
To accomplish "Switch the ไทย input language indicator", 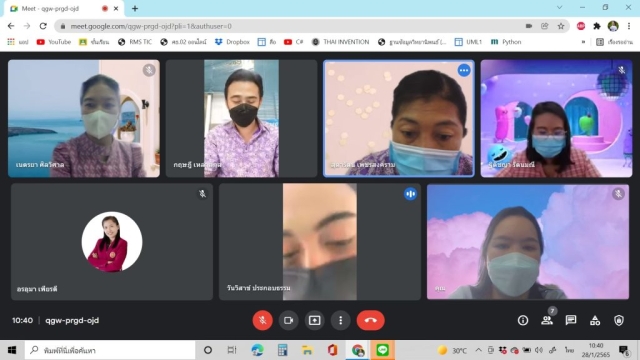I will click(x=569, y=350).
